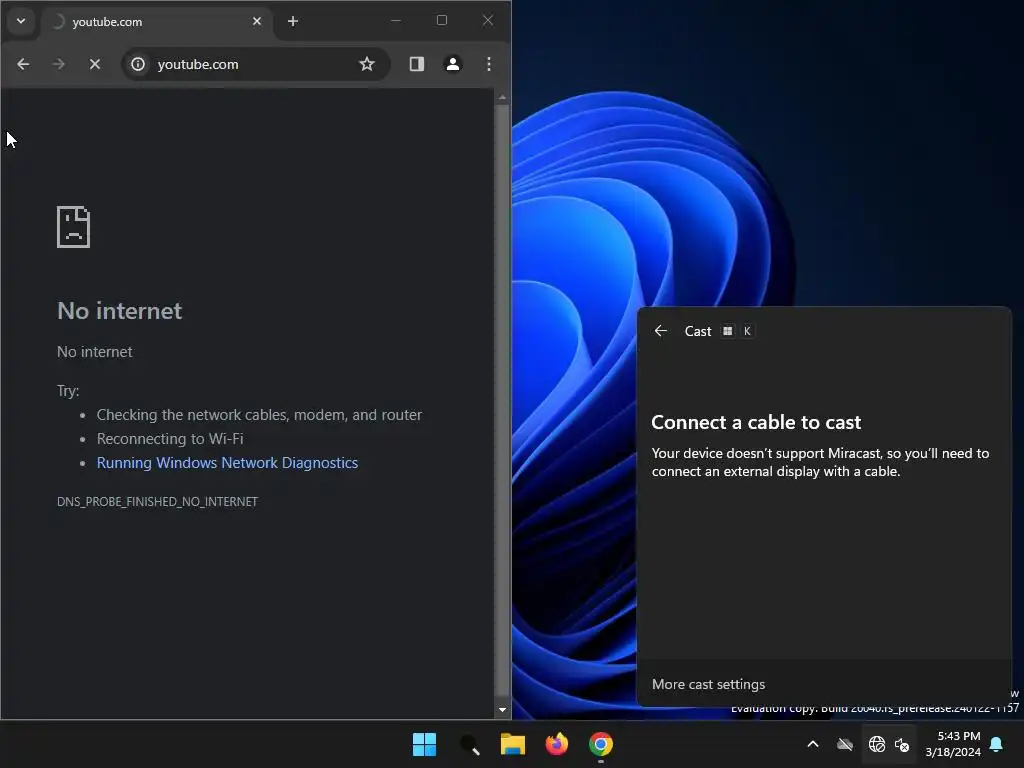
Task: Bookmark this page with star icon
Action: click(367, 64)
